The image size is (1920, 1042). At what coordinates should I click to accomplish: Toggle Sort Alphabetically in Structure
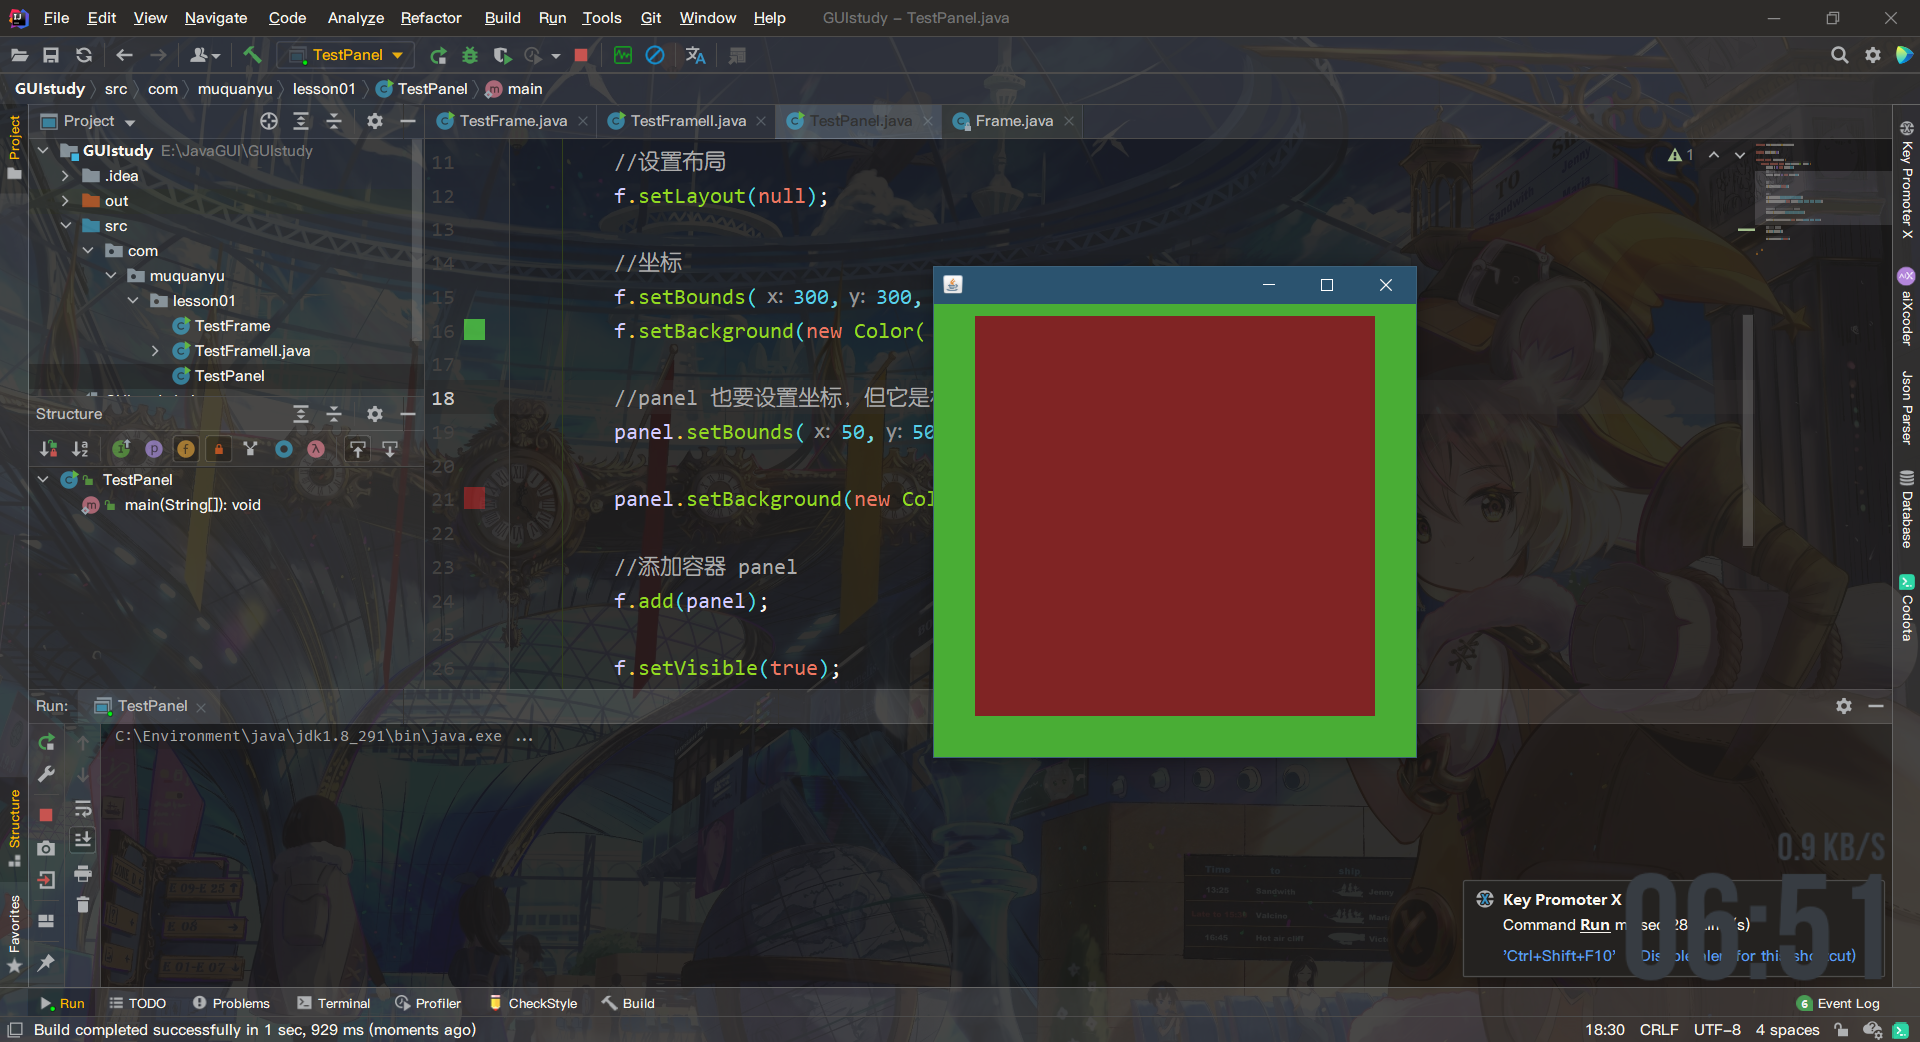point(80,449)
